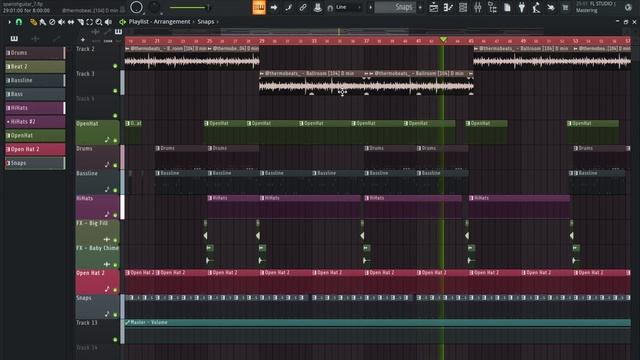Open the playlist options menu arrow

tap(9, 22)
